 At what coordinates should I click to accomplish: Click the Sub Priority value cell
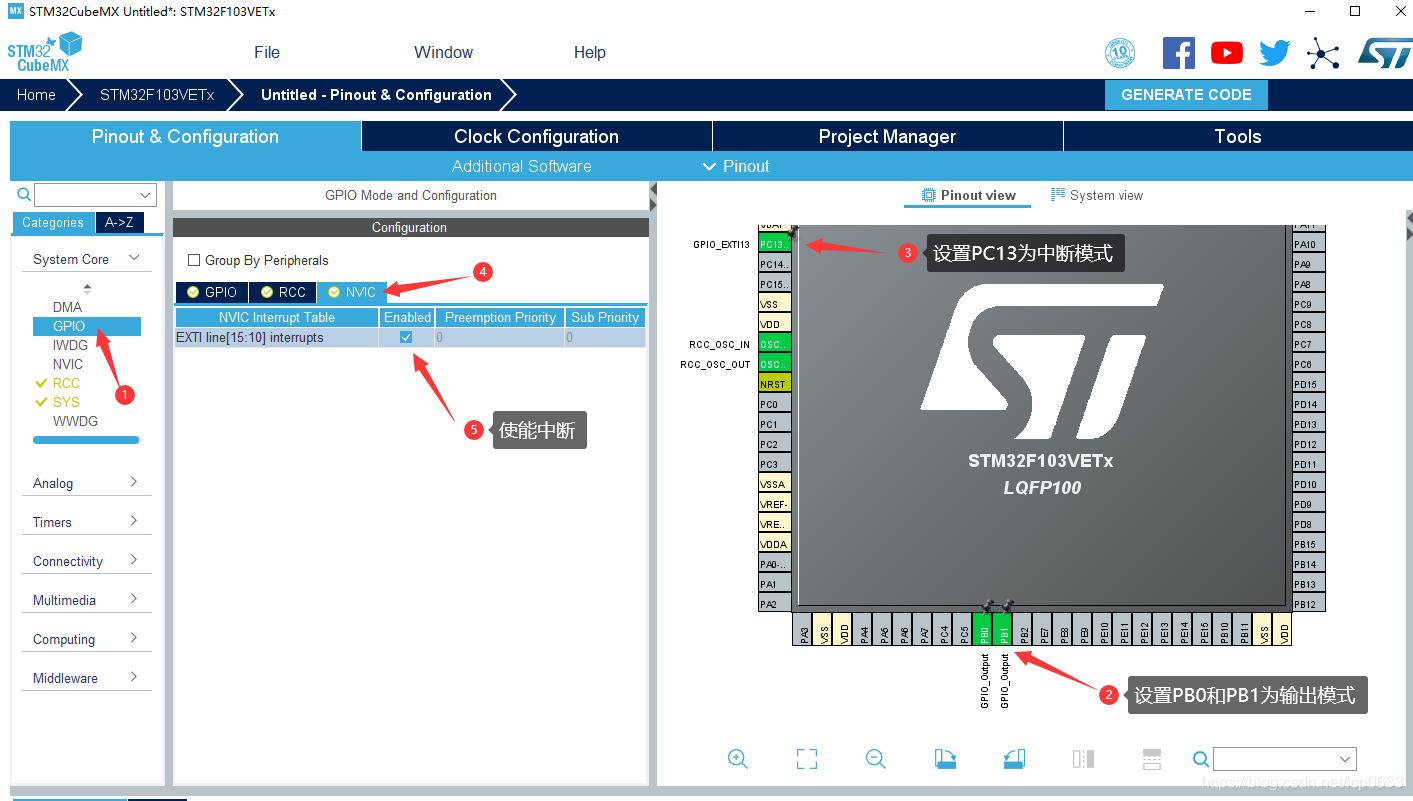(x=605, y=338)
